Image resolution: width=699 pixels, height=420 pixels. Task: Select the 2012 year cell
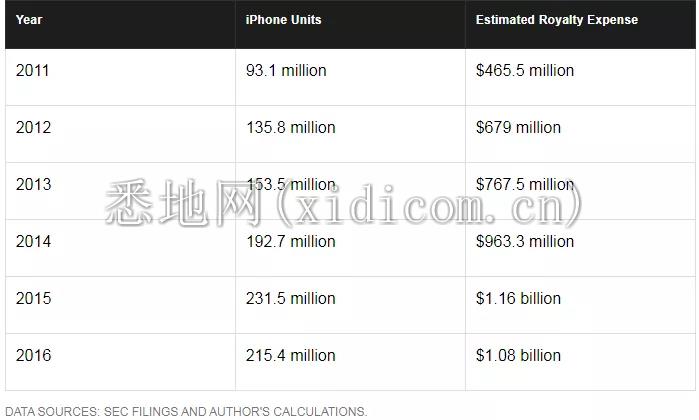coord(120,134)
